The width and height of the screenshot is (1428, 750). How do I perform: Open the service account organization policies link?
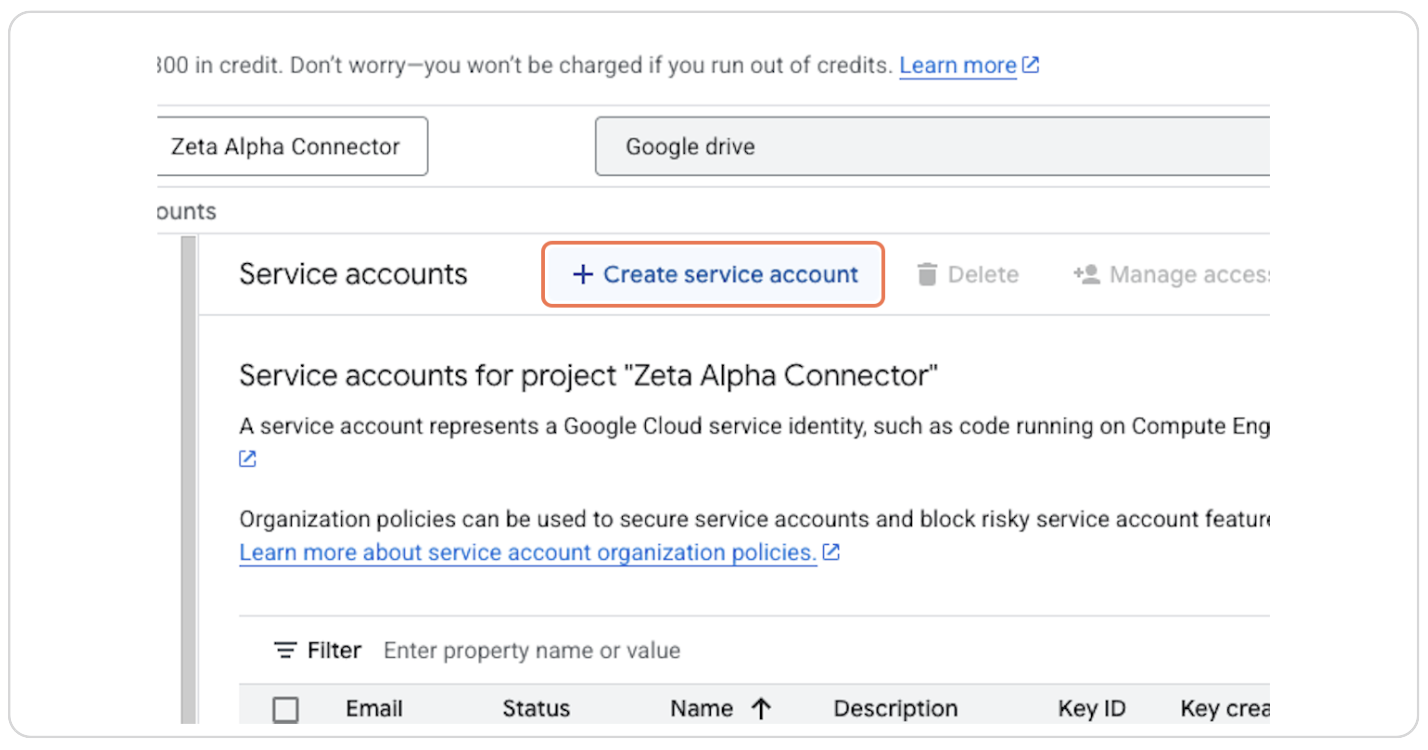[525, 552]
